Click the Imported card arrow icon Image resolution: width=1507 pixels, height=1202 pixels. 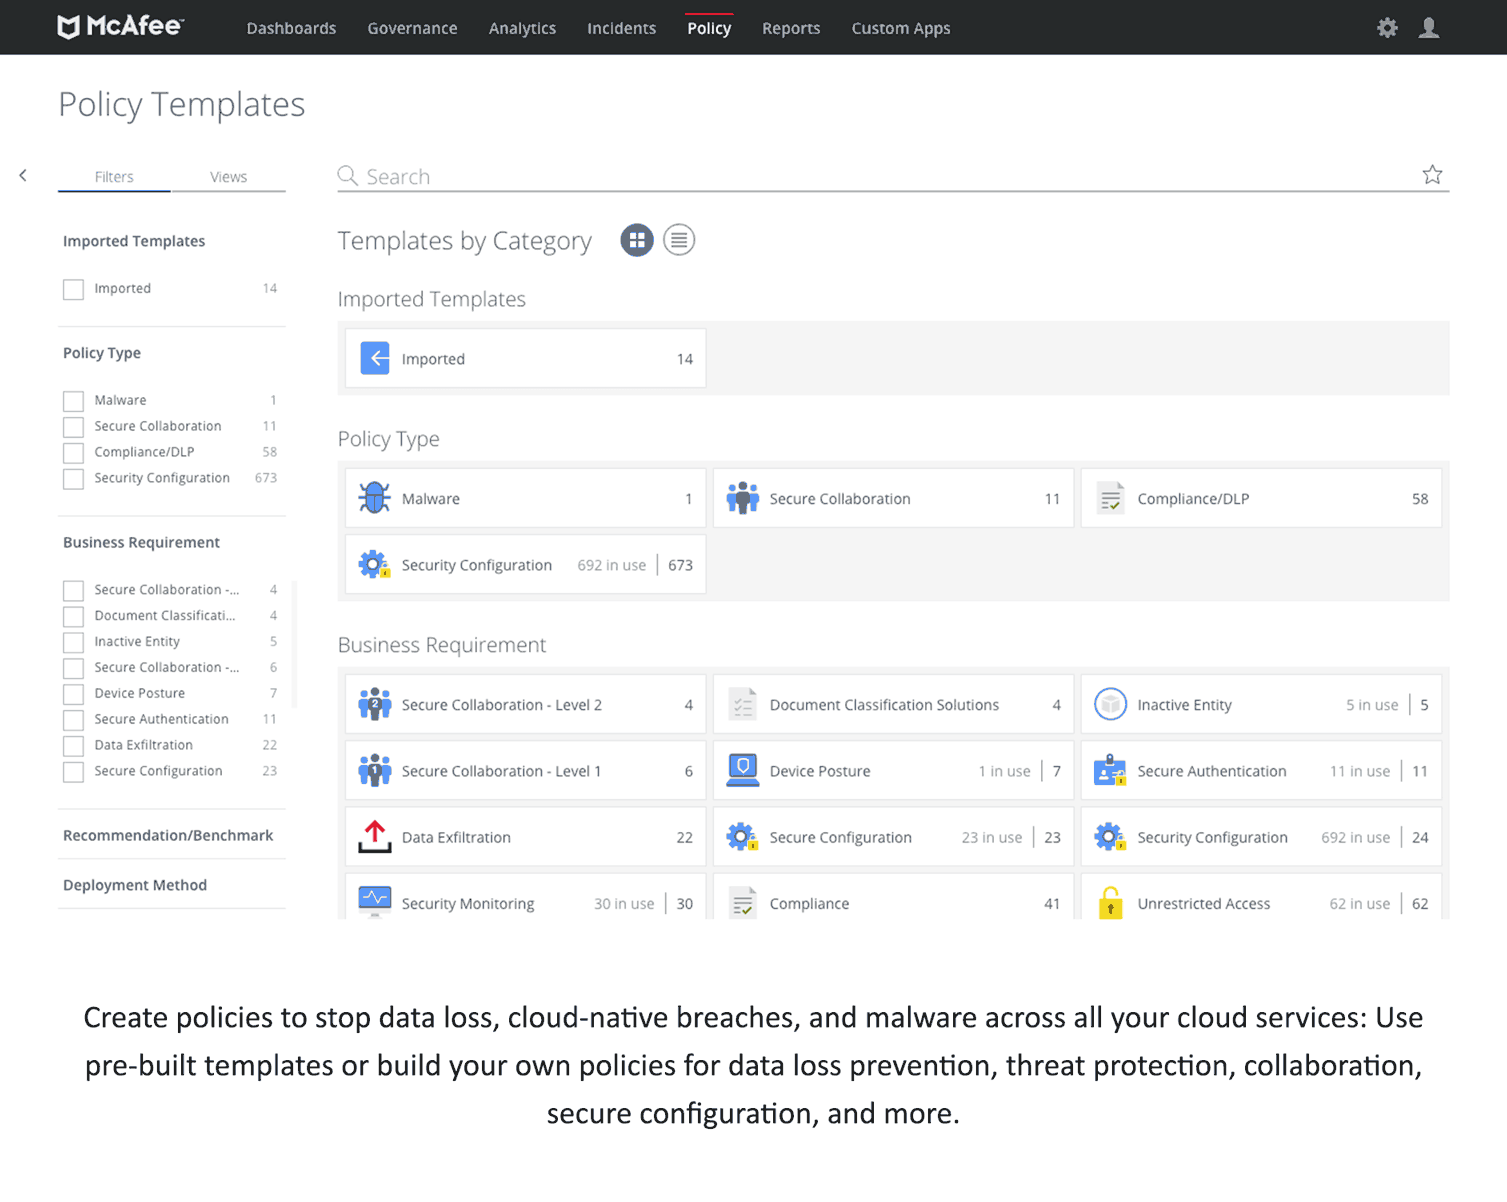point(375,358)
